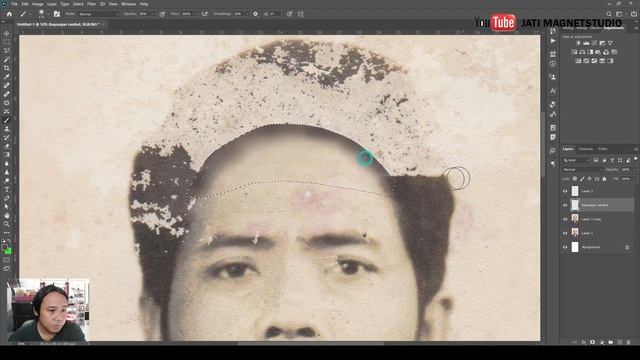This screenshot has height=360, width=640.
Task: Toggle pressure for opacity
Action: click(162, 14)
